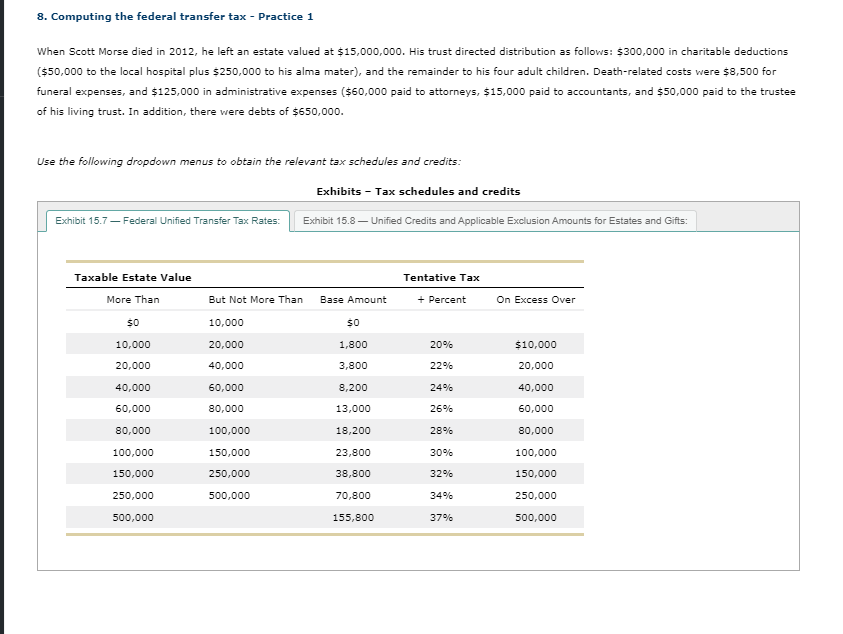The height and width of the screenshot is (634, 843).
Task: Select the '37%' percent cell
Action: point(441,517)
